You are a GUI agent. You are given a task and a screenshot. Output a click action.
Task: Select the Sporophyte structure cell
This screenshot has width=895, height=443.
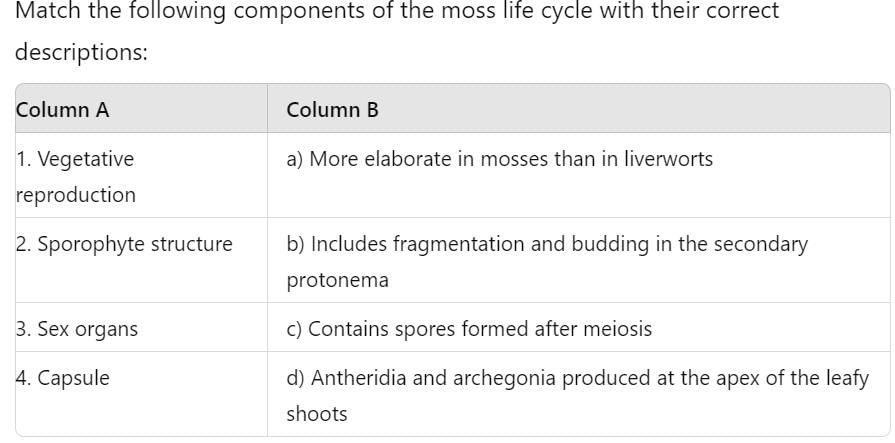pyautogui.click(x=142, y=261)
